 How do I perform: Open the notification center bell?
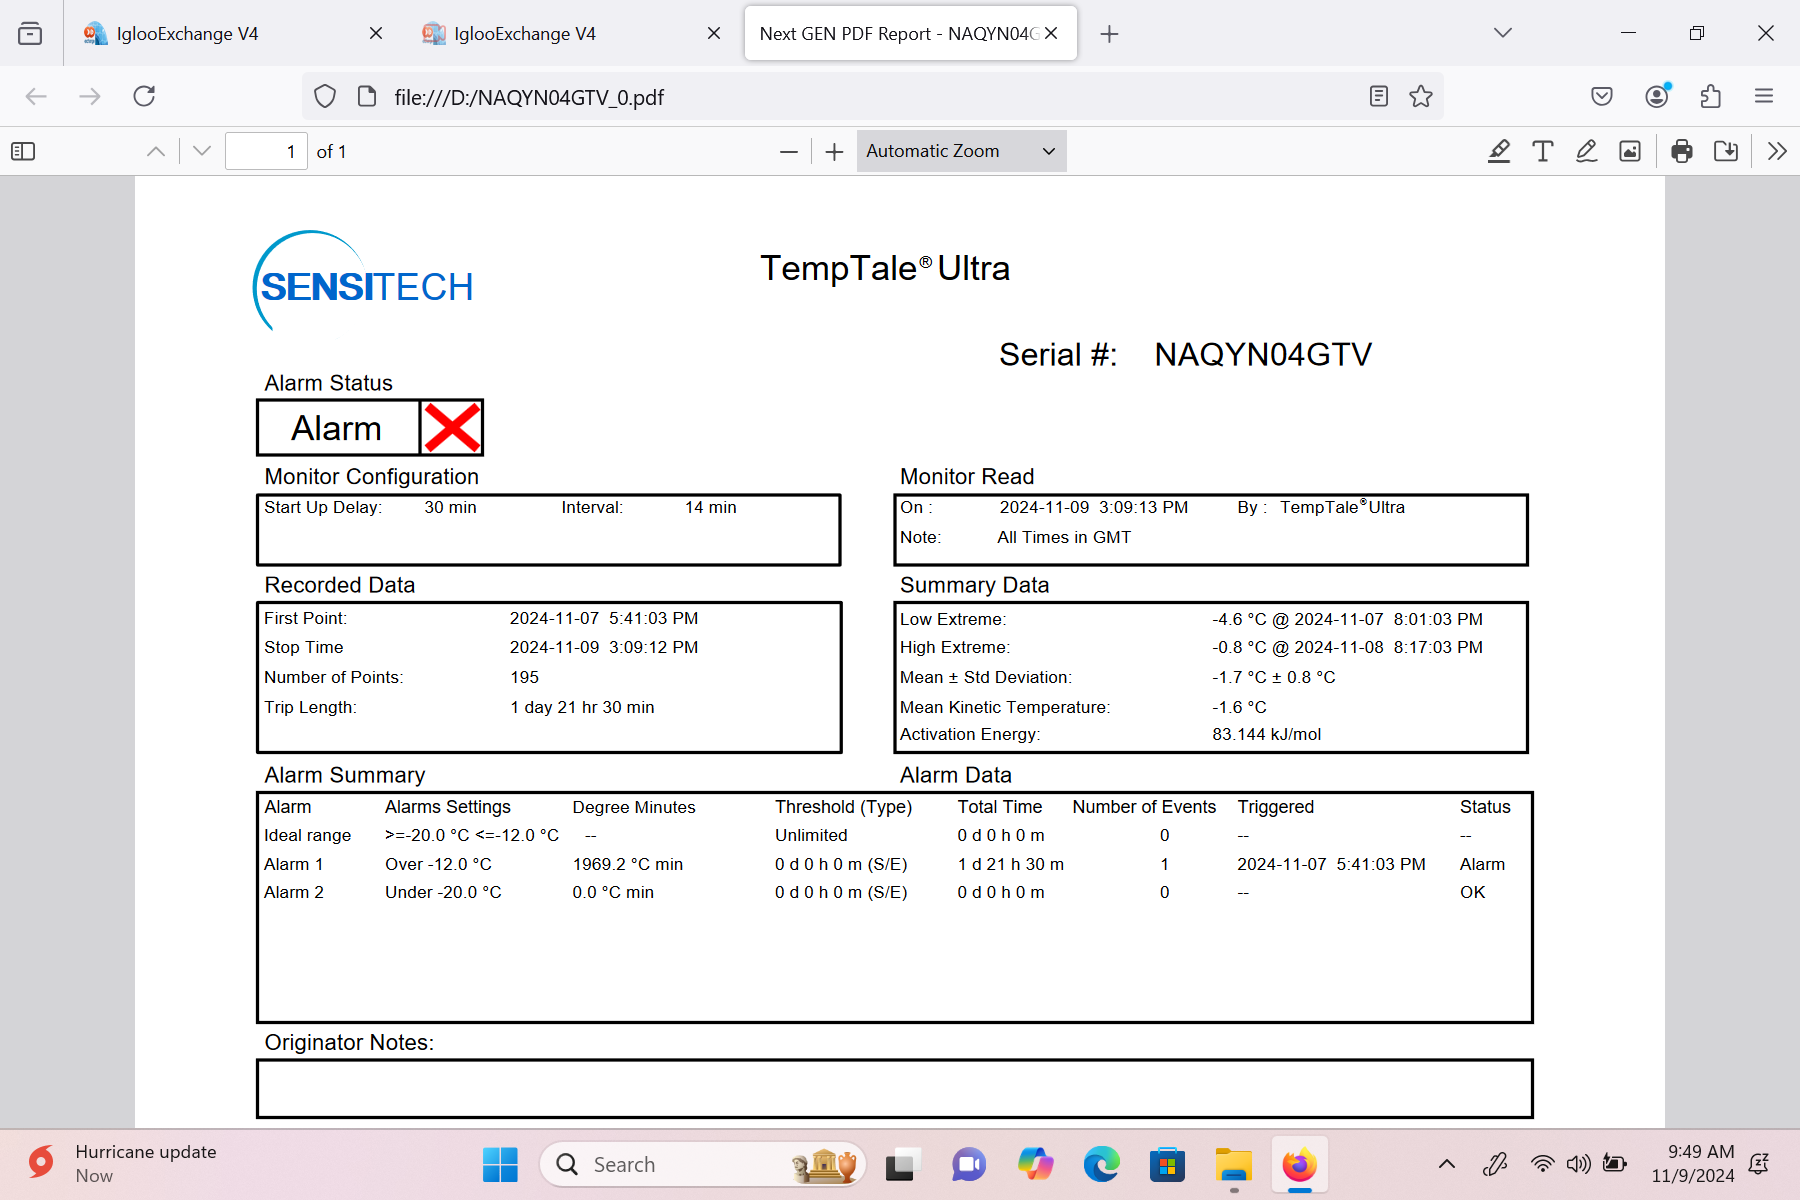coord(1760,1163)
